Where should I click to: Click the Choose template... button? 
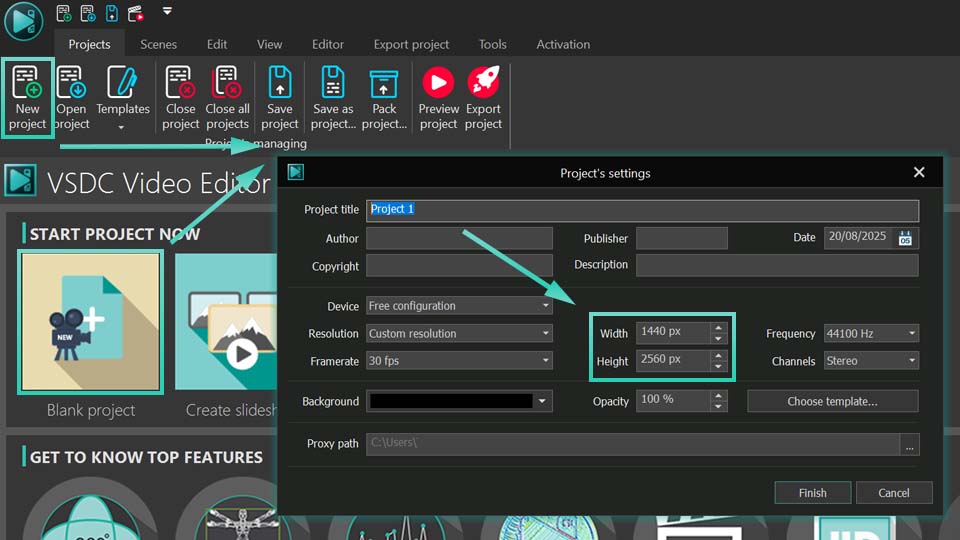point(832,401)
